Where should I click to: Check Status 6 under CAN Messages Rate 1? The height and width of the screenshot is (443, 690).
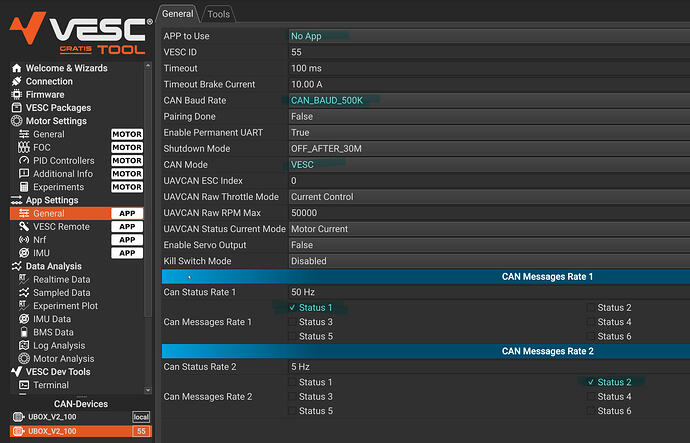591,337
